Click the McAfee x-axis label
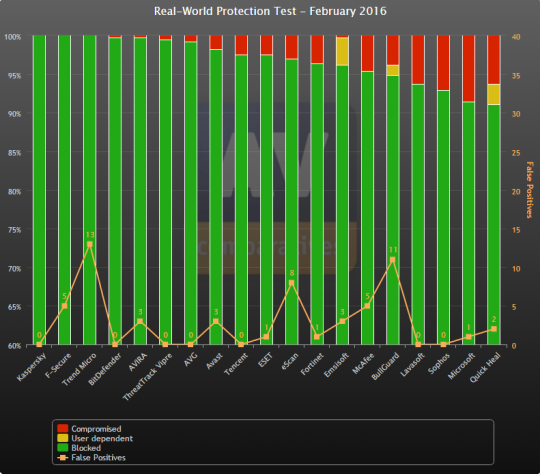Image resolution: width=540 pixels, height=474 pixels. tap(363, 363)
